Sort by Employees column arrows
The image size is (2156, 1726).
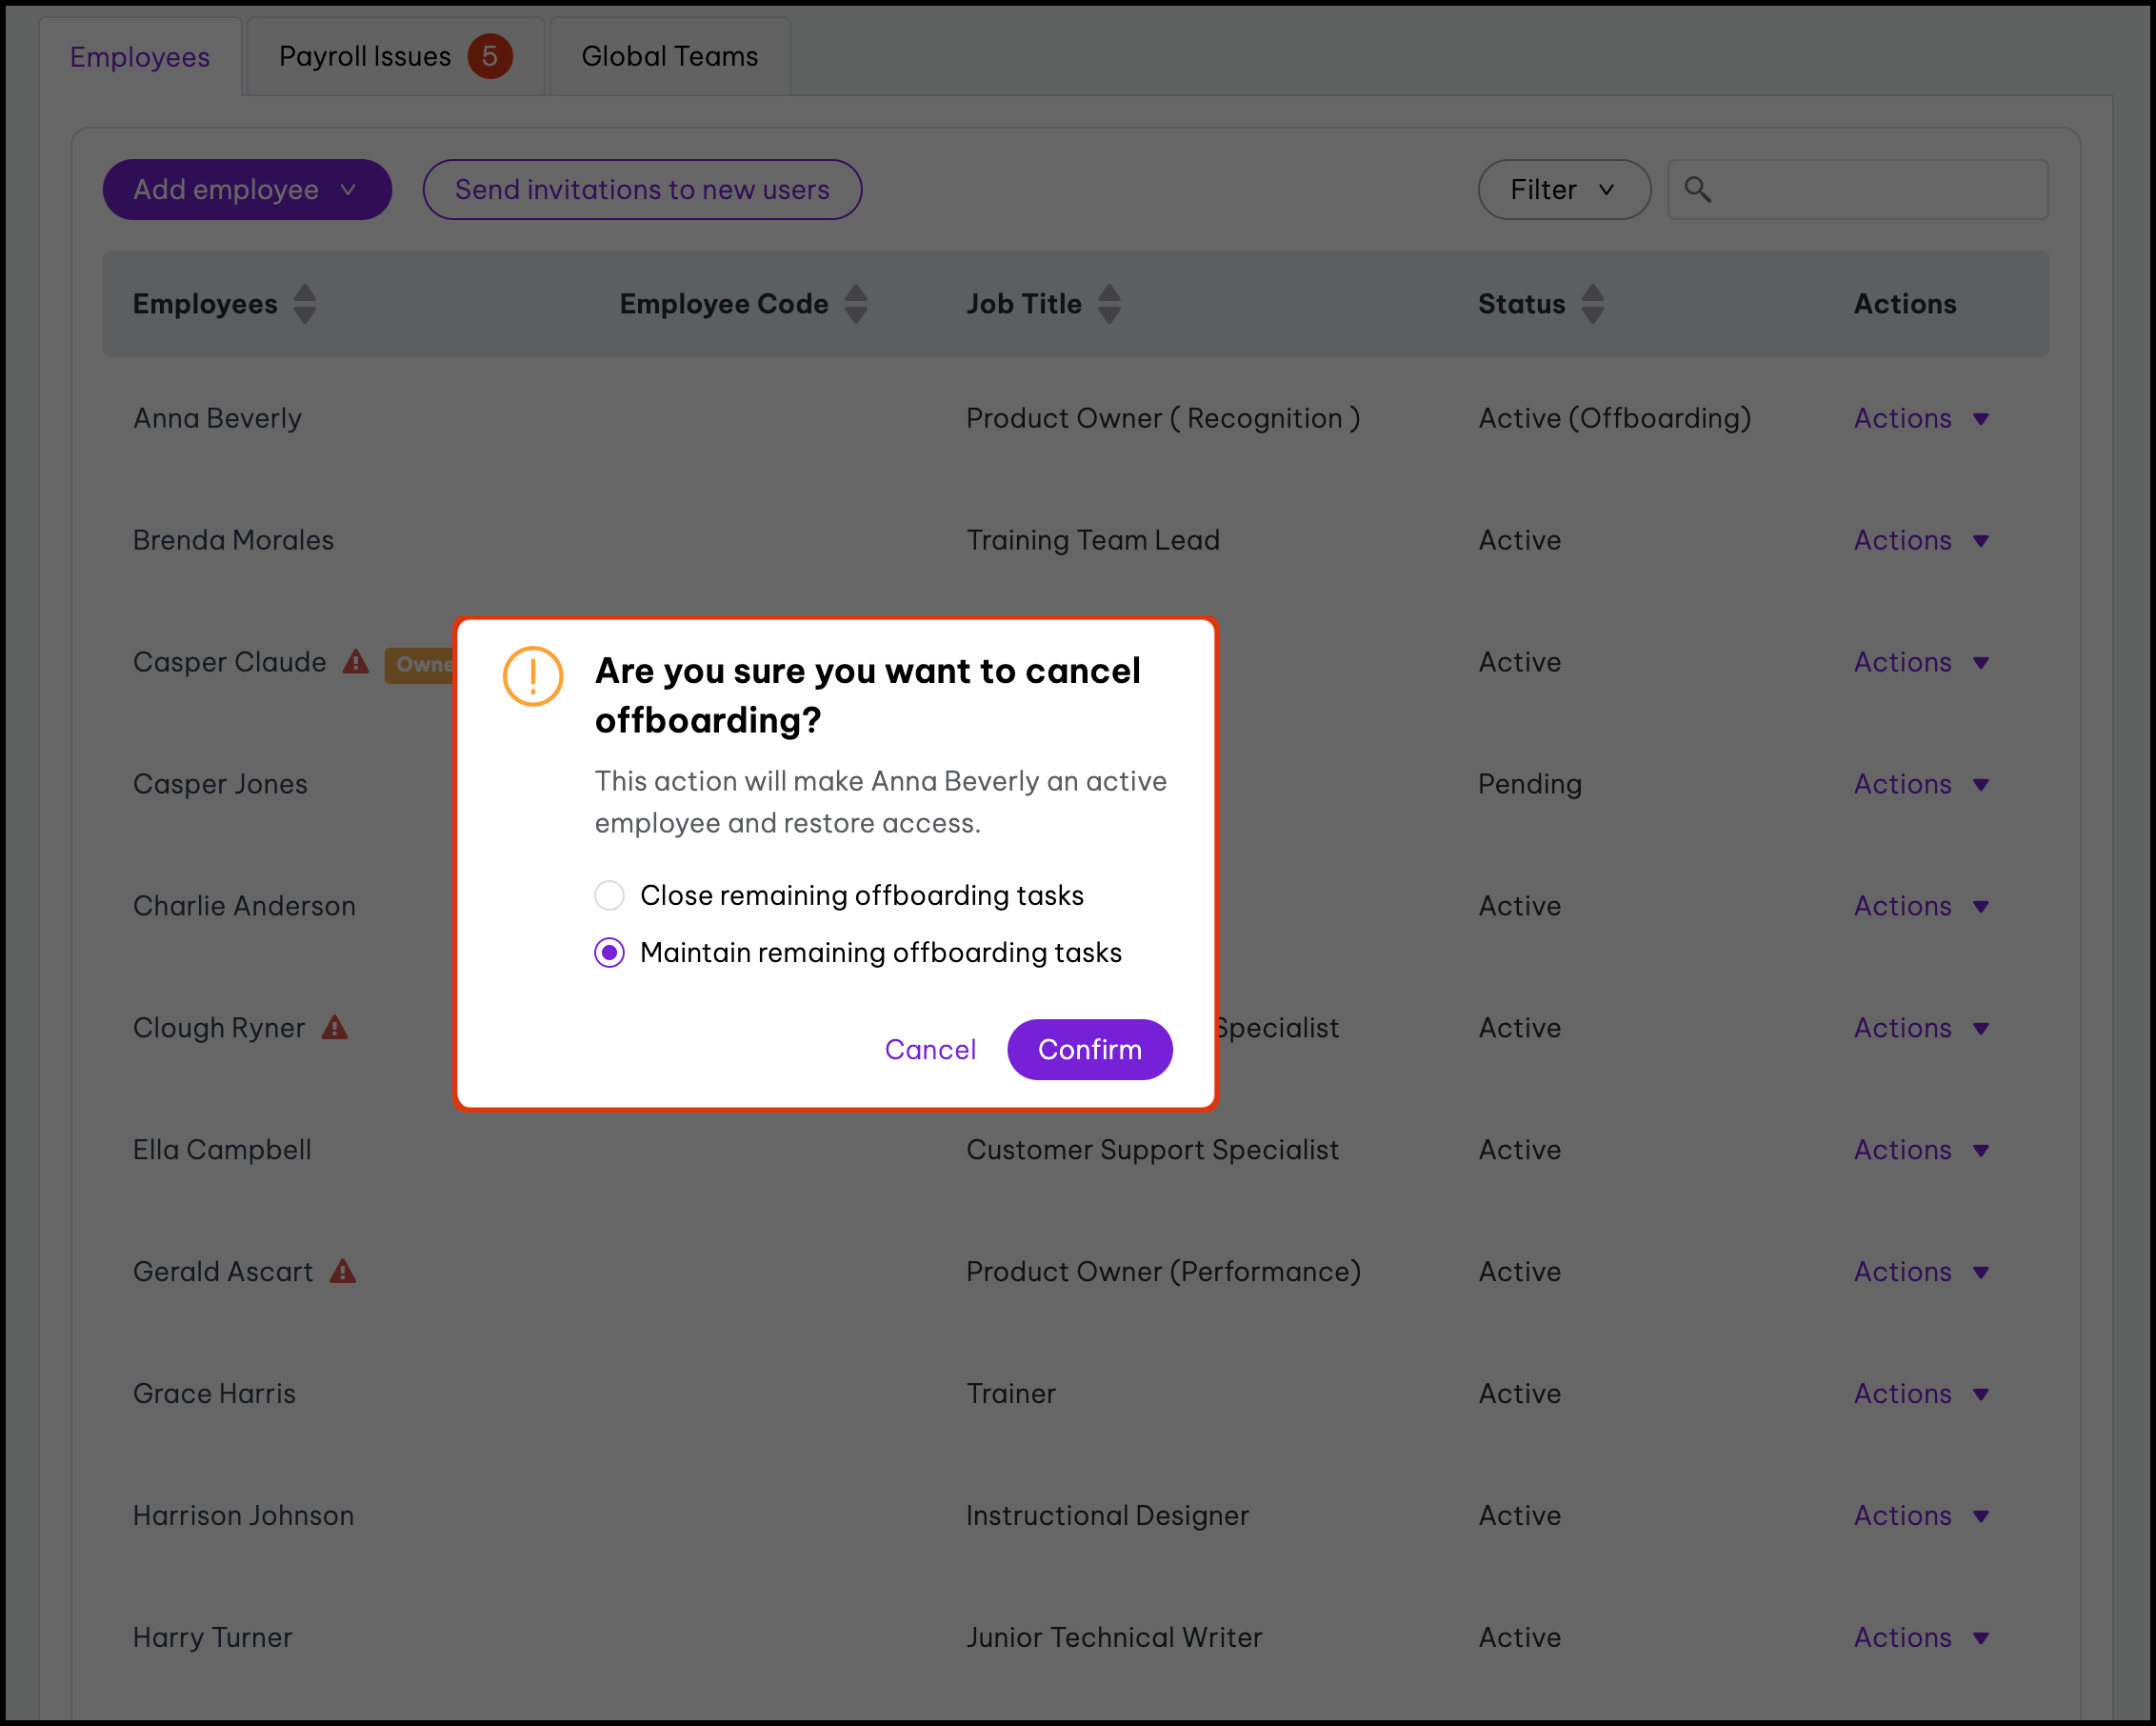coord(305,304)
